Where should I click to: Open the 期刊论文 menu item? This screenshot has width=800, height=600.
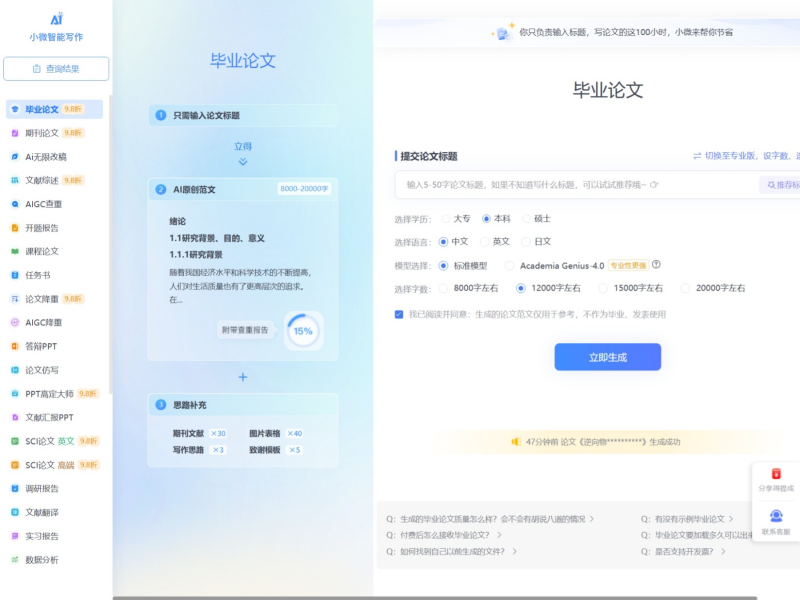click(x=55, y=133)
